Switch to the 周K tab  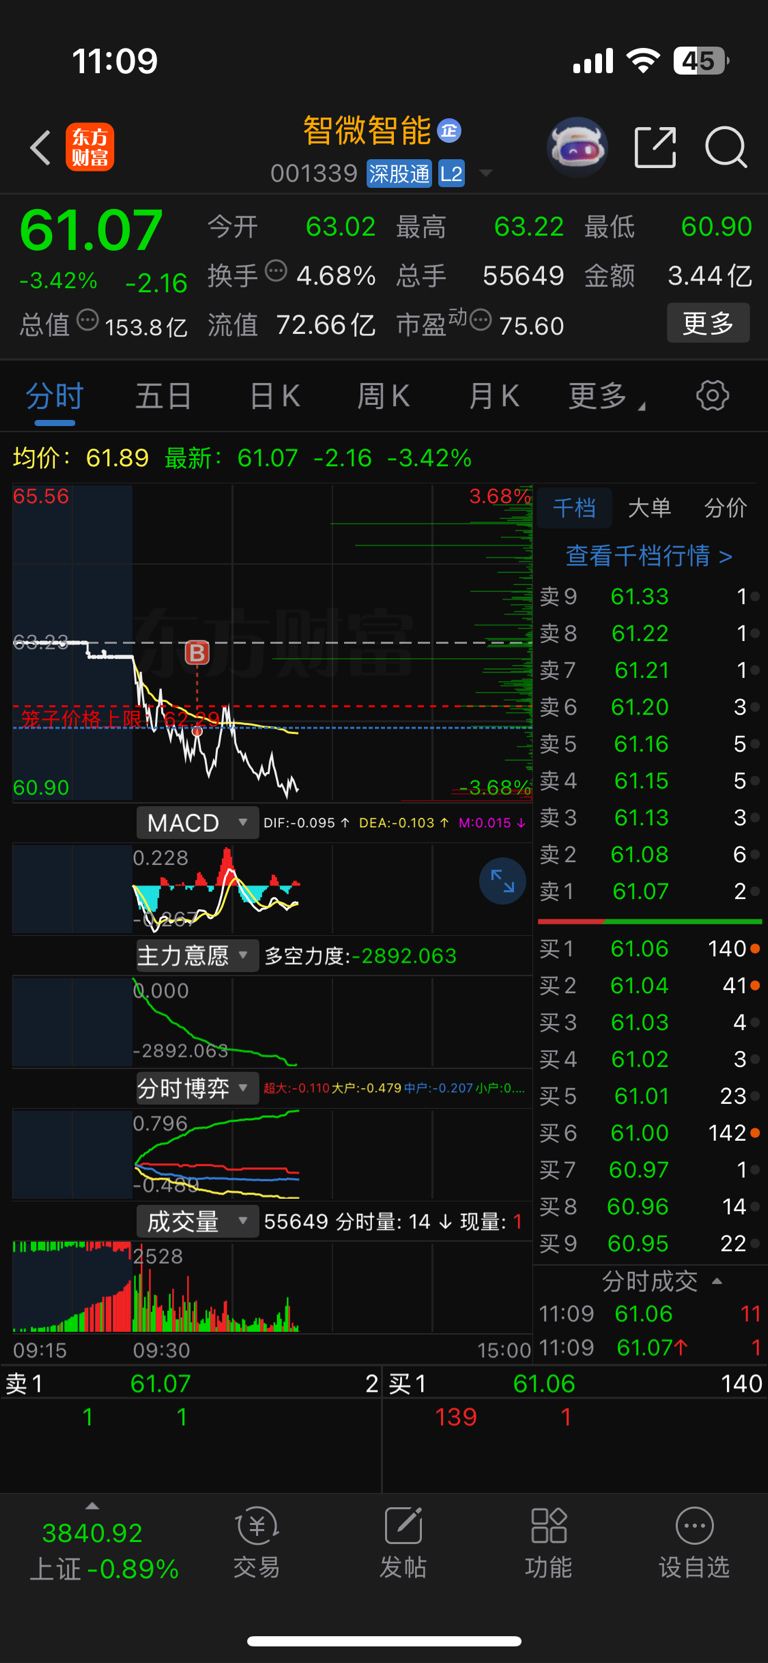pyautogui.click(x=384, y=396)
